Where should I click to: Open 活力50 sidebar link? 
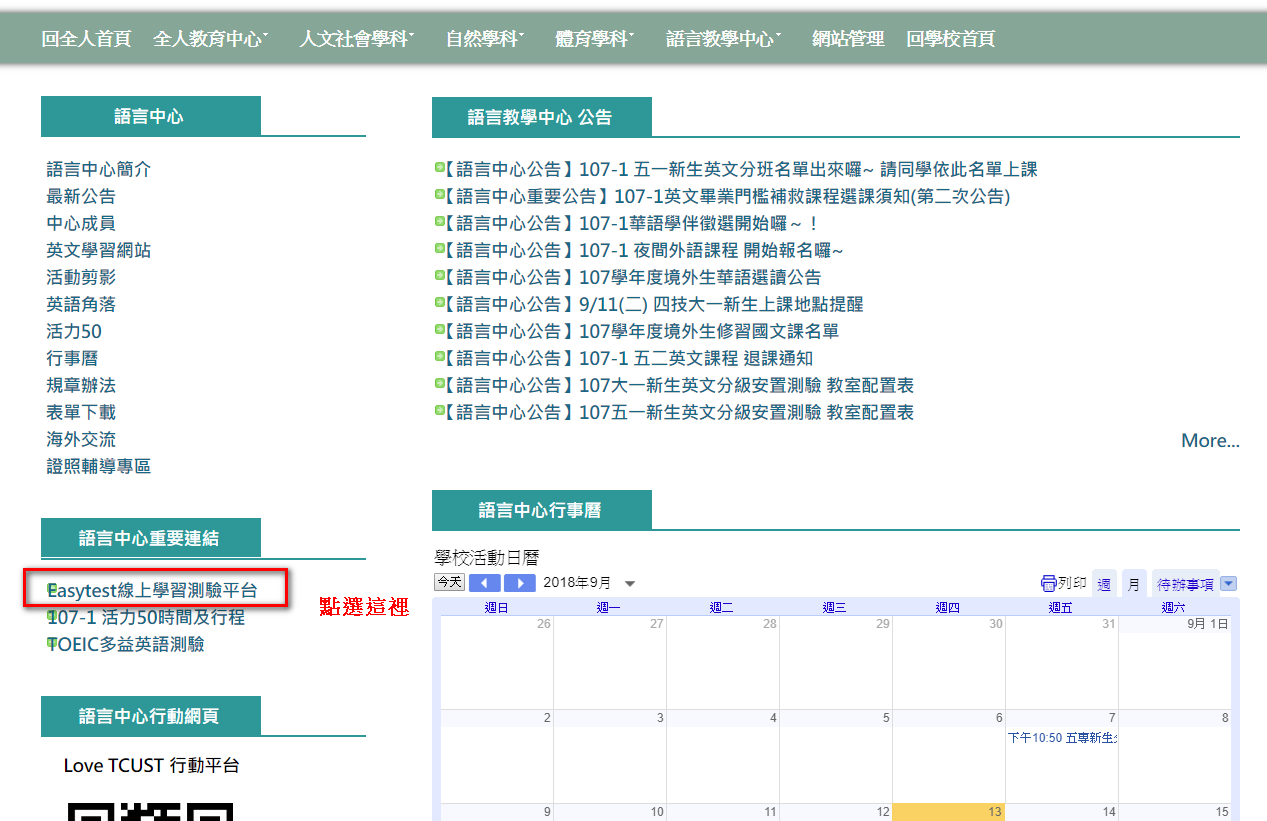[x=74, y=332]
